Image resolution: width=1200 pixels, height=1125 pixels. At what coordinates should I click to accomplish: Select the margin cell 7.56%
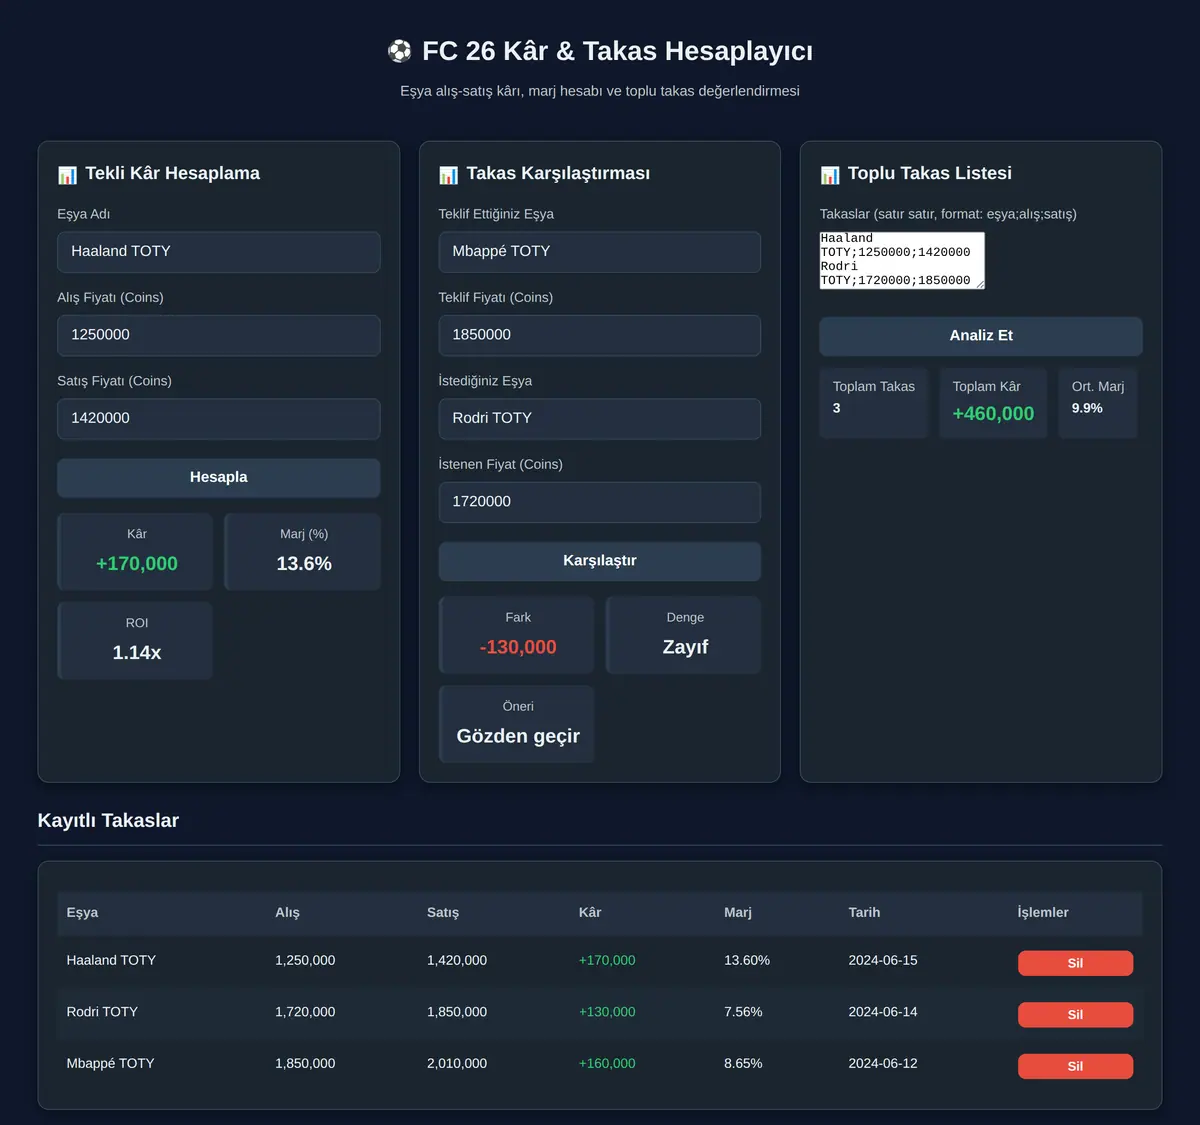(743, 1012)
